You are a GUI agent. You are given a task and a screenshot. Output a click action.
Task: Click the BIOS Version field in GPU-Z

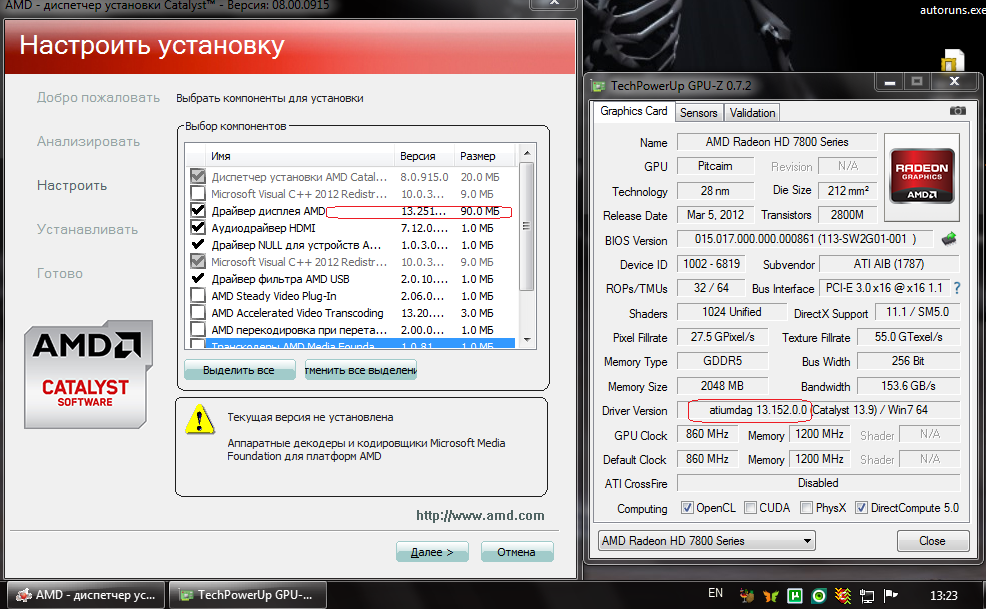[806, 239]
